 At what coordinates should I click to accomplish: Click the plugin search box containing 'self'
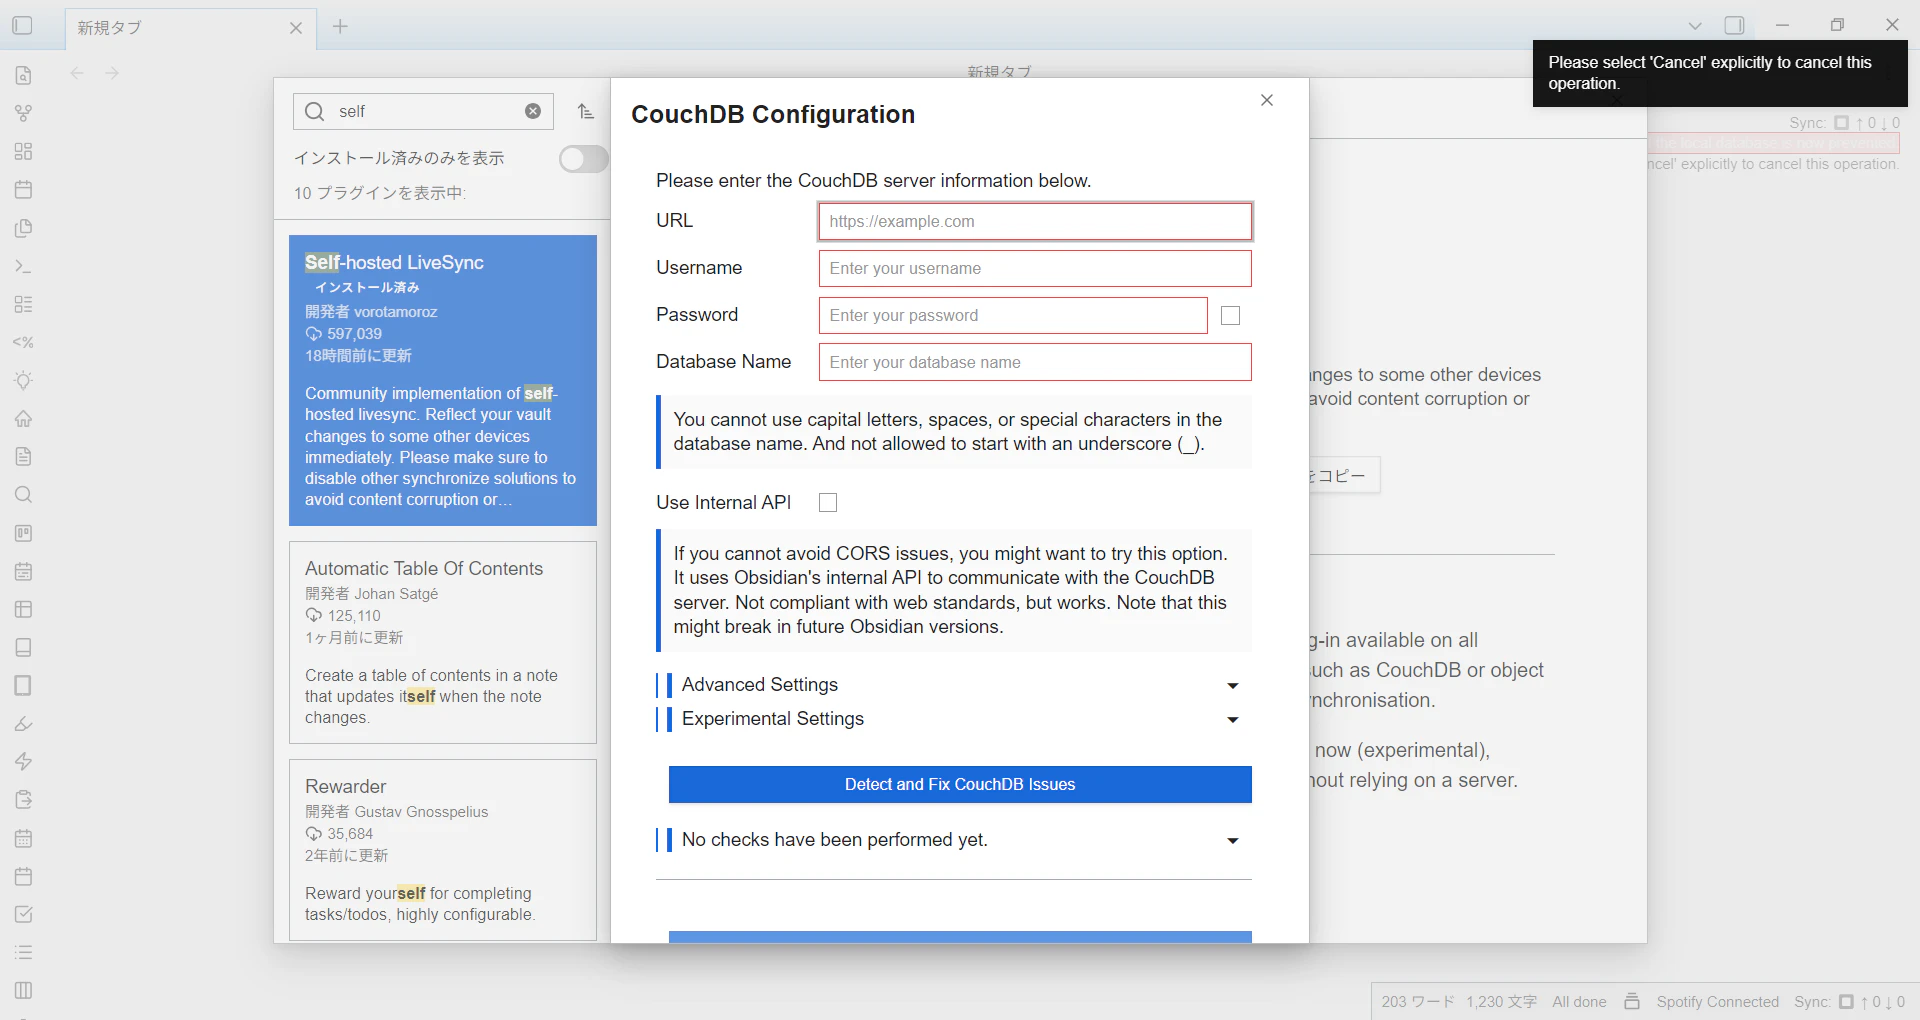[423, 111]
